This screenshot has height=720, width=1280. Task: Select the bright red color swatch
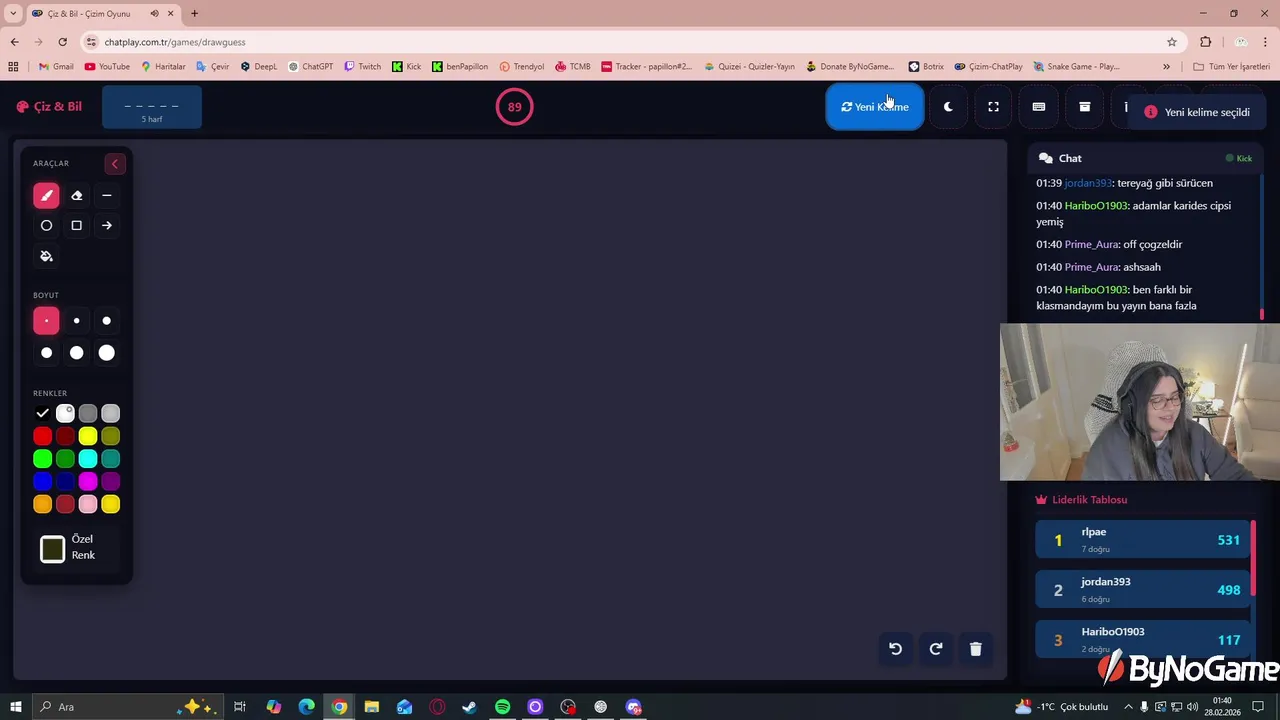click(x=42, y=436)
